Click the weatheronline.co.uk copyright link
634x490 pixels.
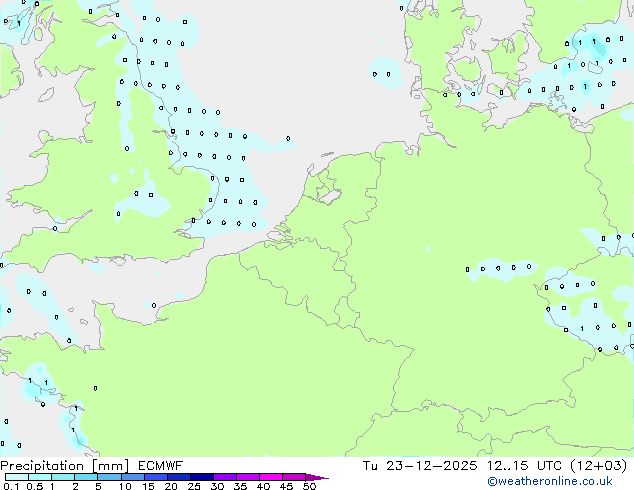coord(549,481)
